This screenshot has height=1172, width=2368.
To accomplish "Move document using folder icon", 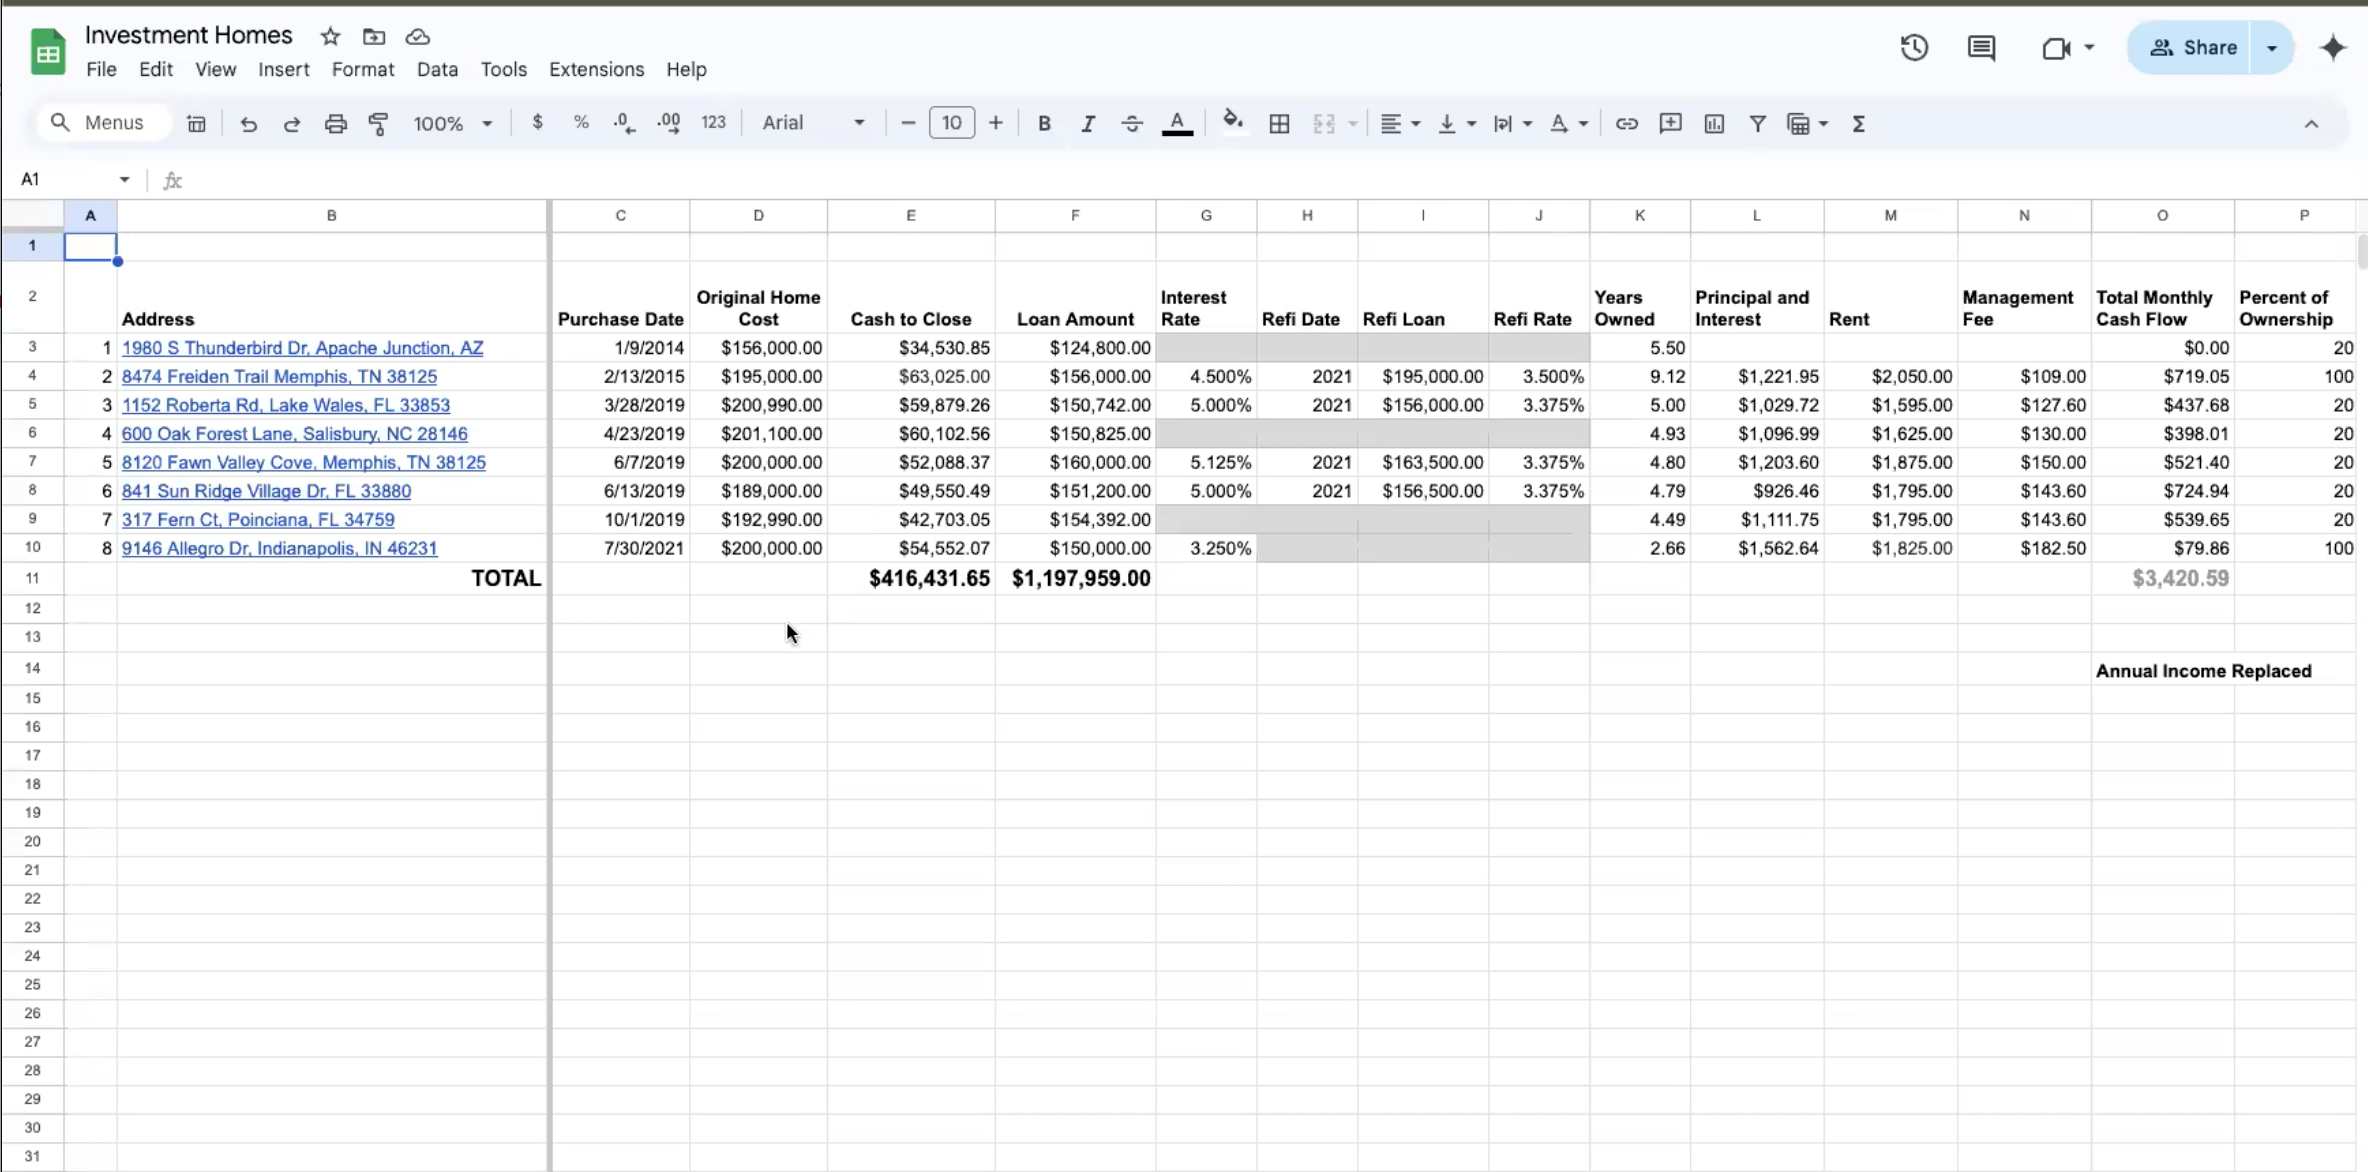I will pyautogui.click(x=374, y=37).
